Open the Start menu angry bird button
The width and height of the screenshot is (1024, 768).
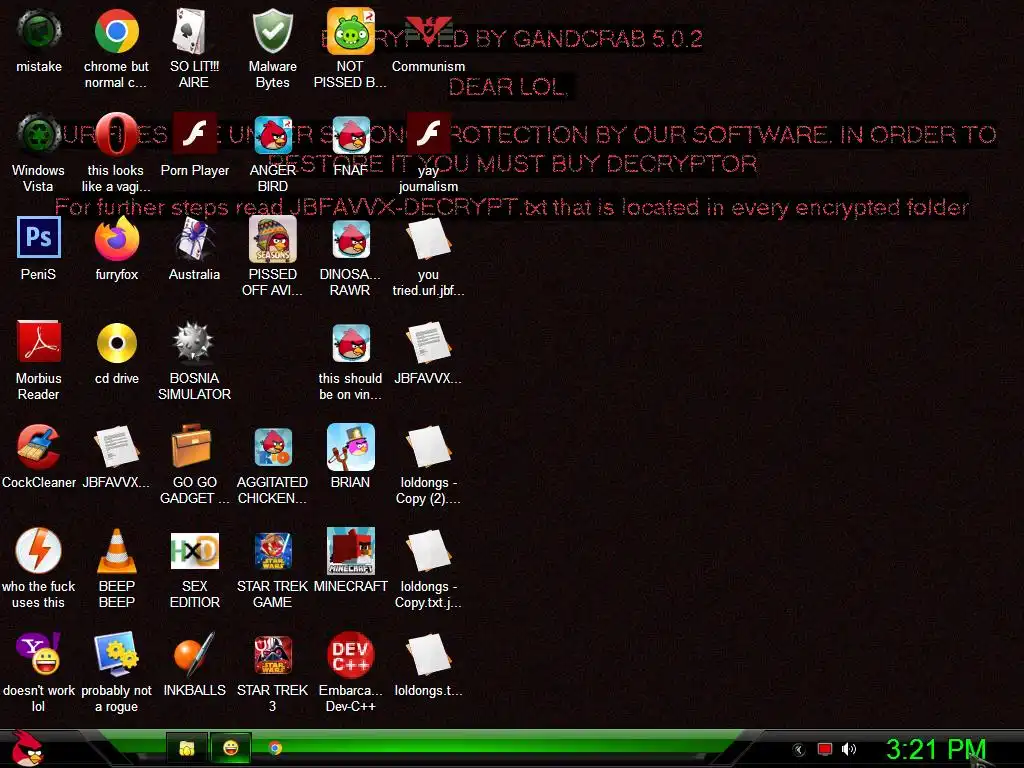27,749
